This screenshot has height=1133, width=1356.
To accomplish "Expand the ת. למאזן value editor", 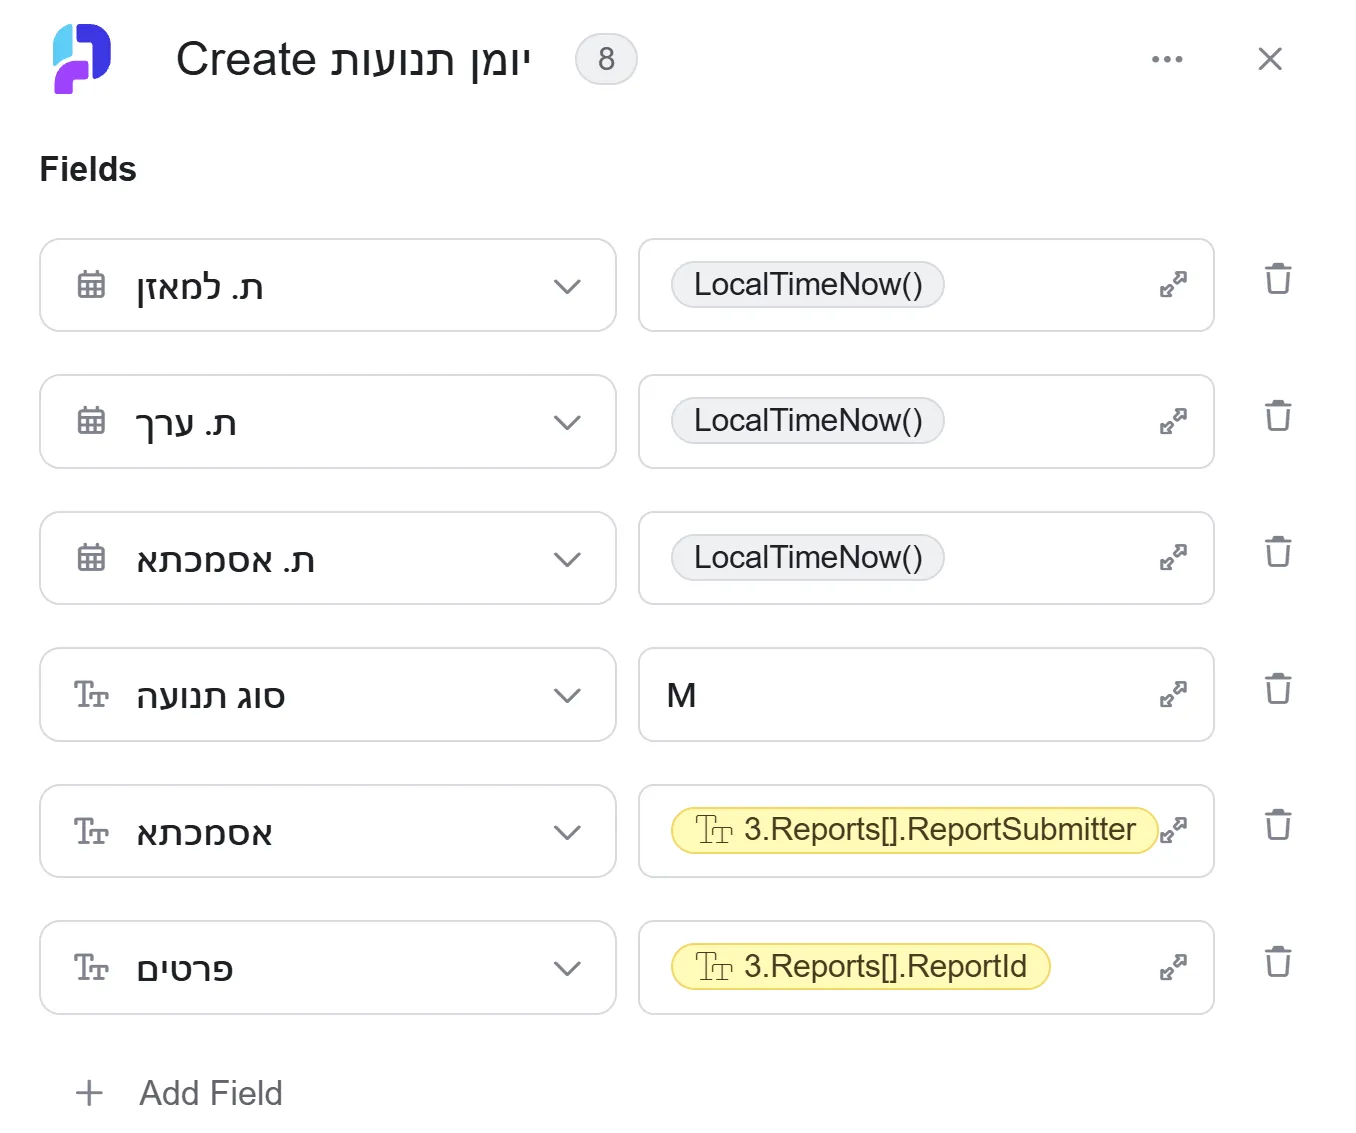I will (x=1173, y=285).
